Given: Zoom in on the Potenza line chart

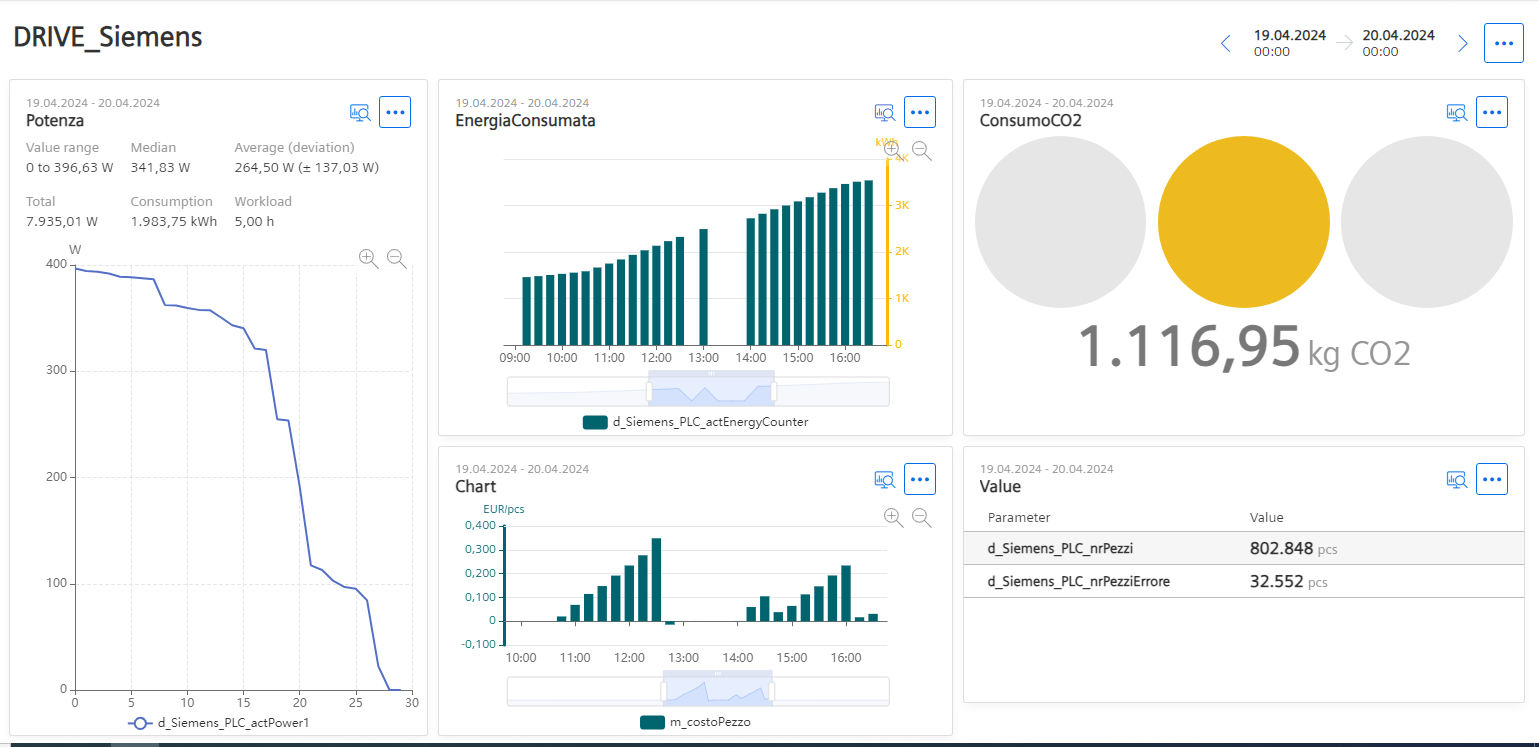Looking at the screenshot, I should coord(368,258).
